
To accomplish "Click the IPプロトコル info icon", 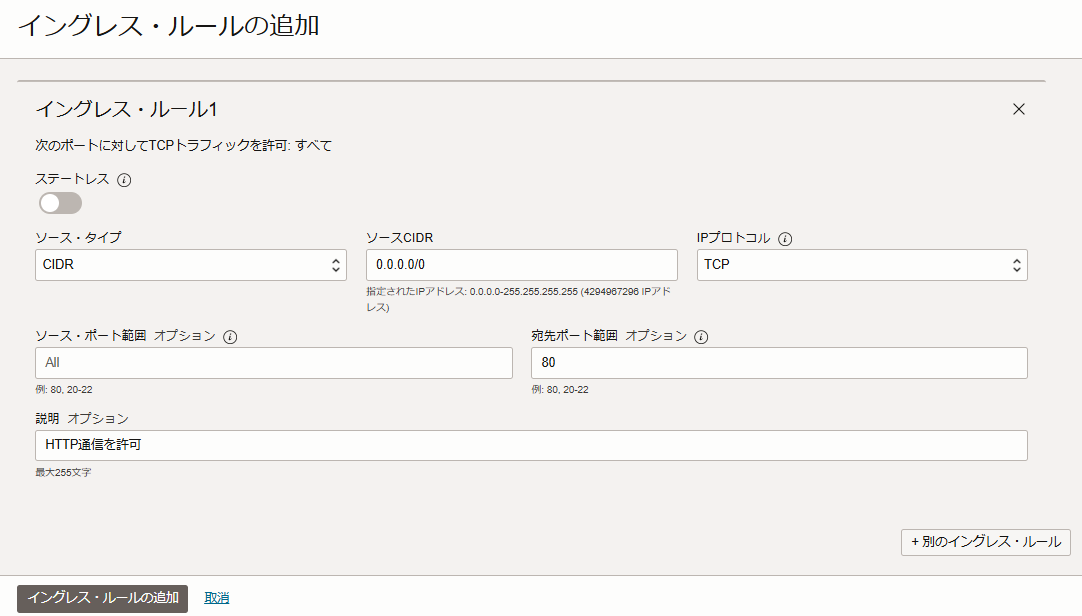I will (785, 239).
